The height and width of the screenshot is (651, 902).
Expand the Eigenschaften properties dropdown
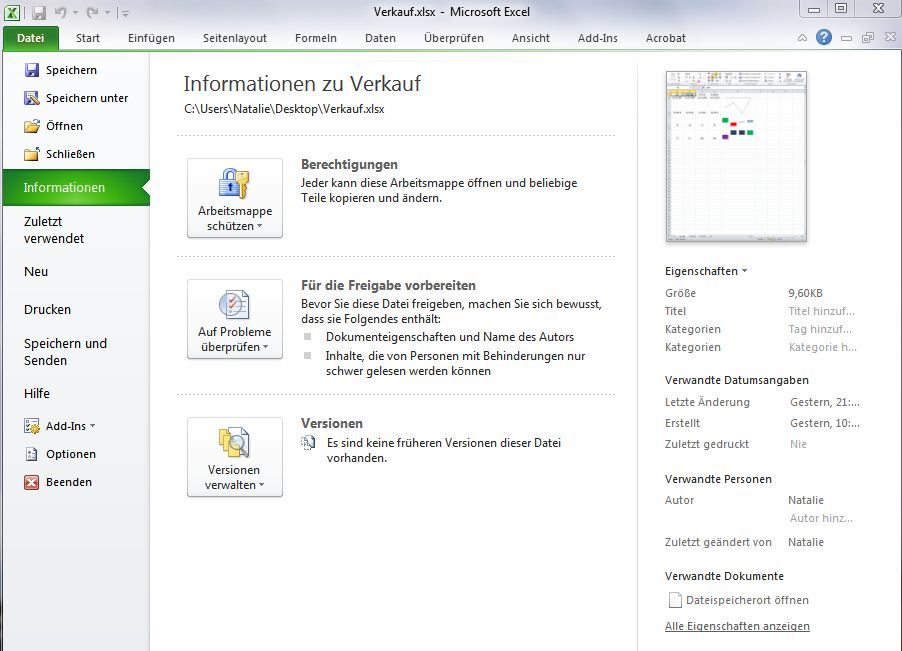pyautogui.click(x=706, y=271)
